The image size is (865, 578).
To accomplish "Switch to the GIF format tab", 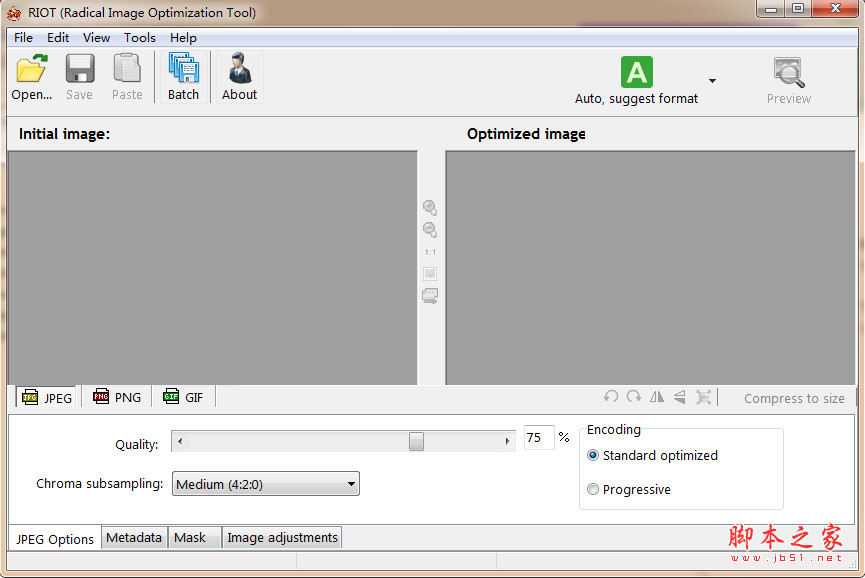I will pyautogui.click(x=183, y=397).
